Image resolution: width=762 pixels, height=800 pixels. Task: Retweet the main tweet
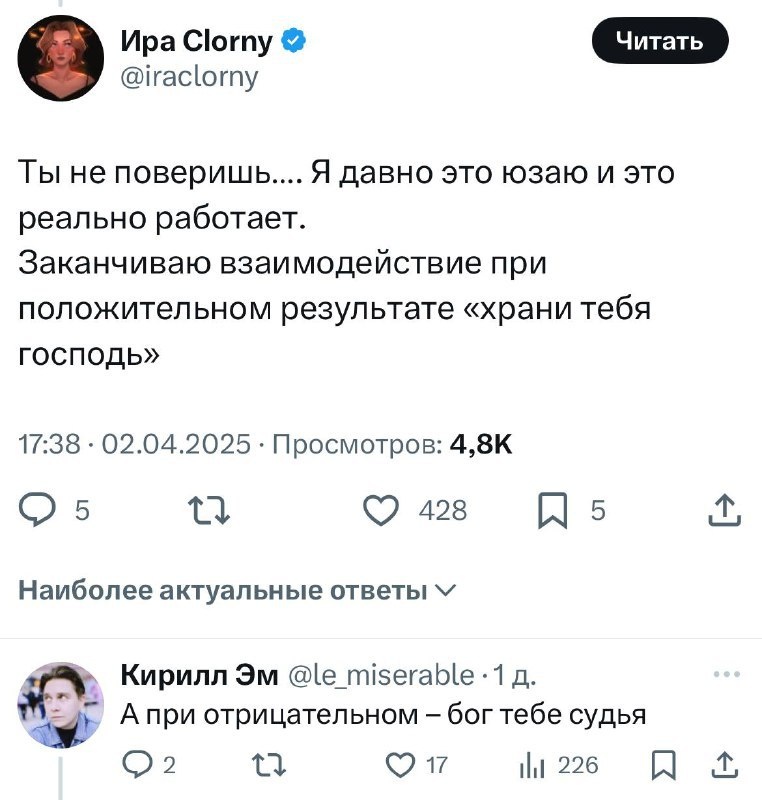point(210,510)
